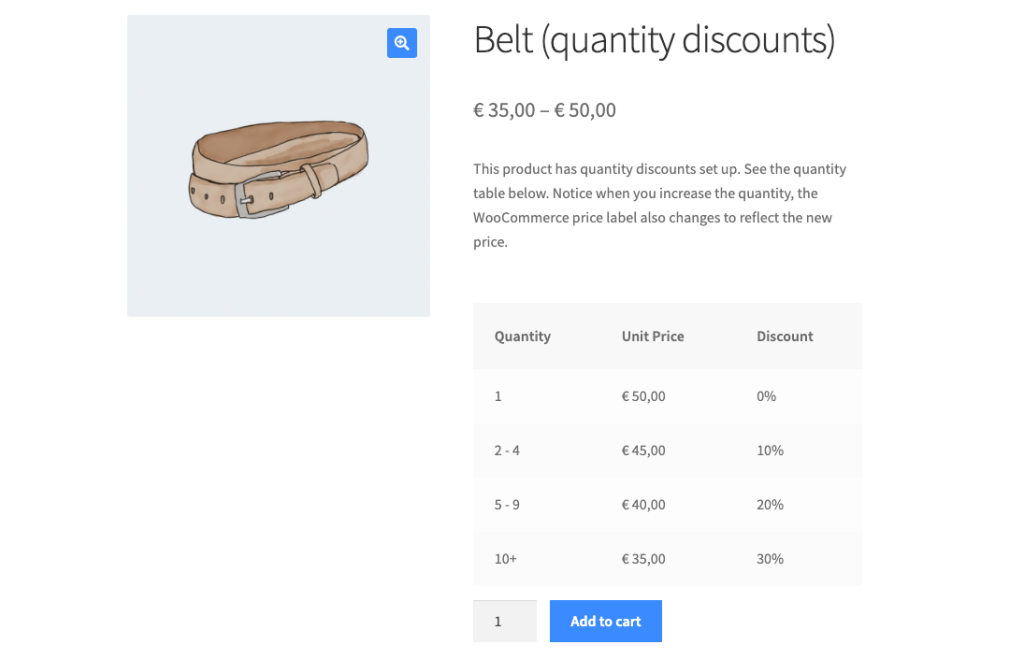Click the Unit Price column header
Viewport: 1024px width, 659px height.
click(x=652, y=336)
